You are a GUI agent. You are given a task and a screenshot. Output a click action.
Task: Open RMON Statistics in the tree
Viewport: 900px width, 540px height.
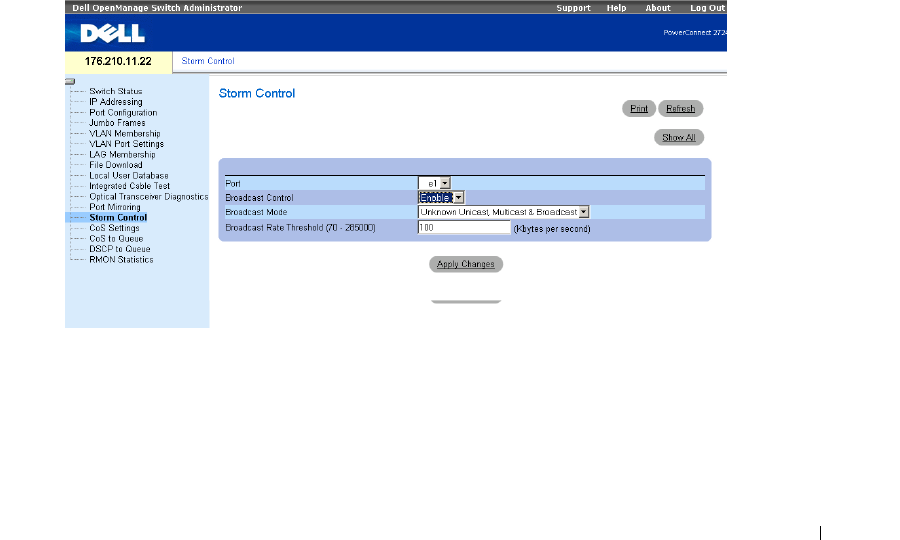121,259
